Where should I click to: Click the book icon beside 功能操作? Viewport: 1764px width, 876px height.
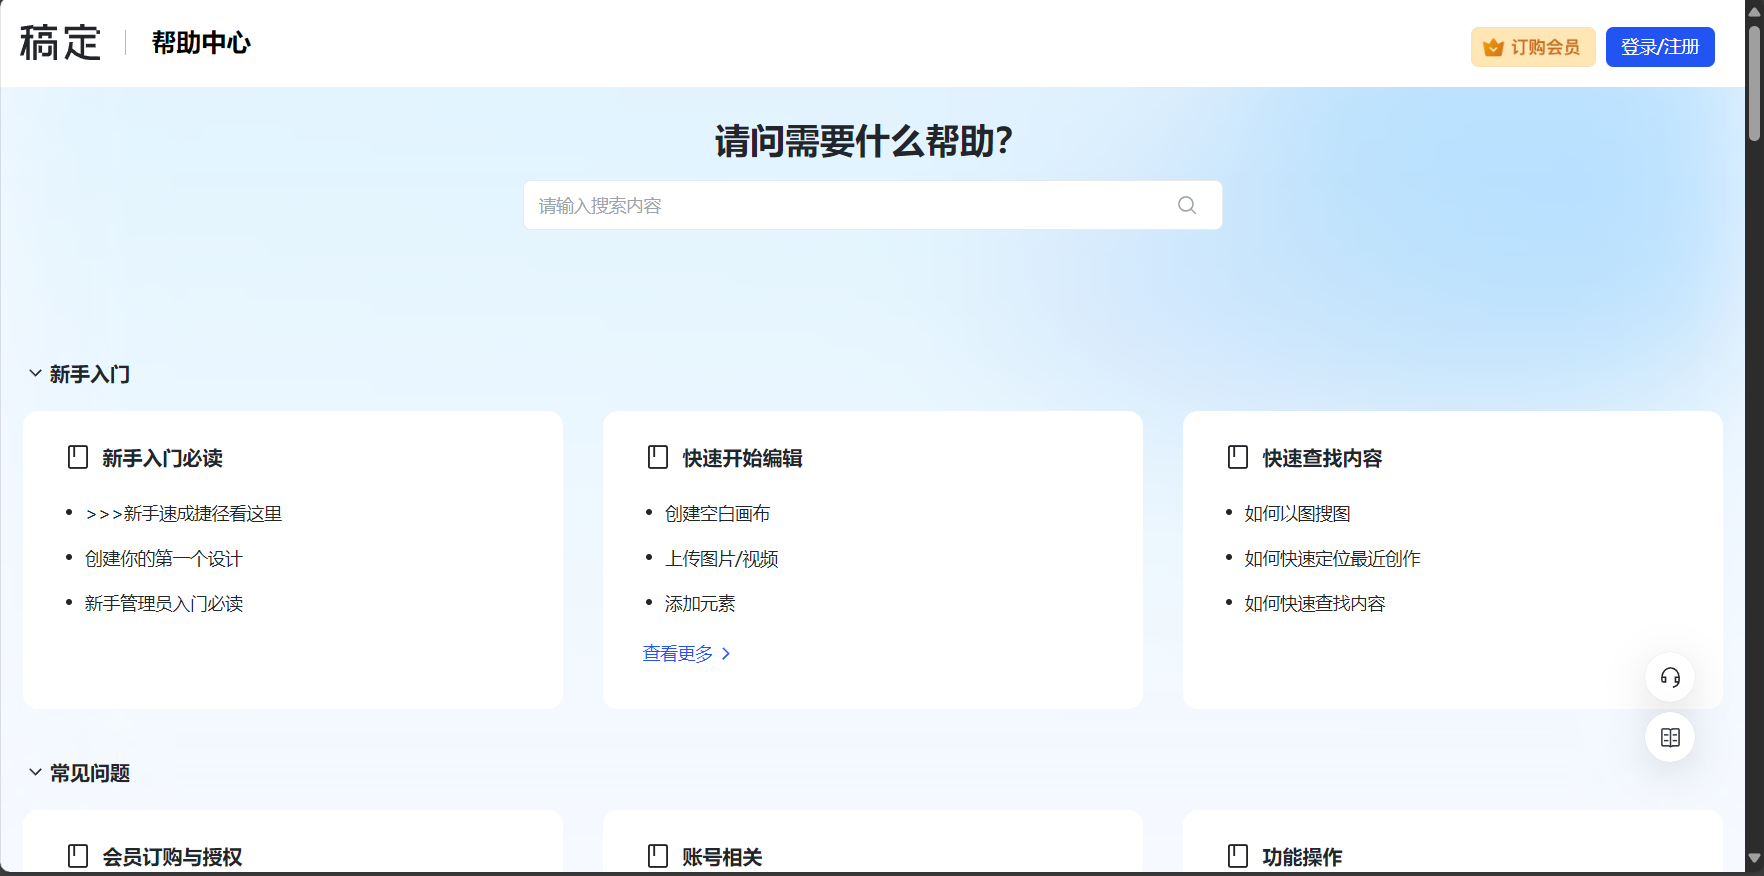click(x=1238, y=856)
